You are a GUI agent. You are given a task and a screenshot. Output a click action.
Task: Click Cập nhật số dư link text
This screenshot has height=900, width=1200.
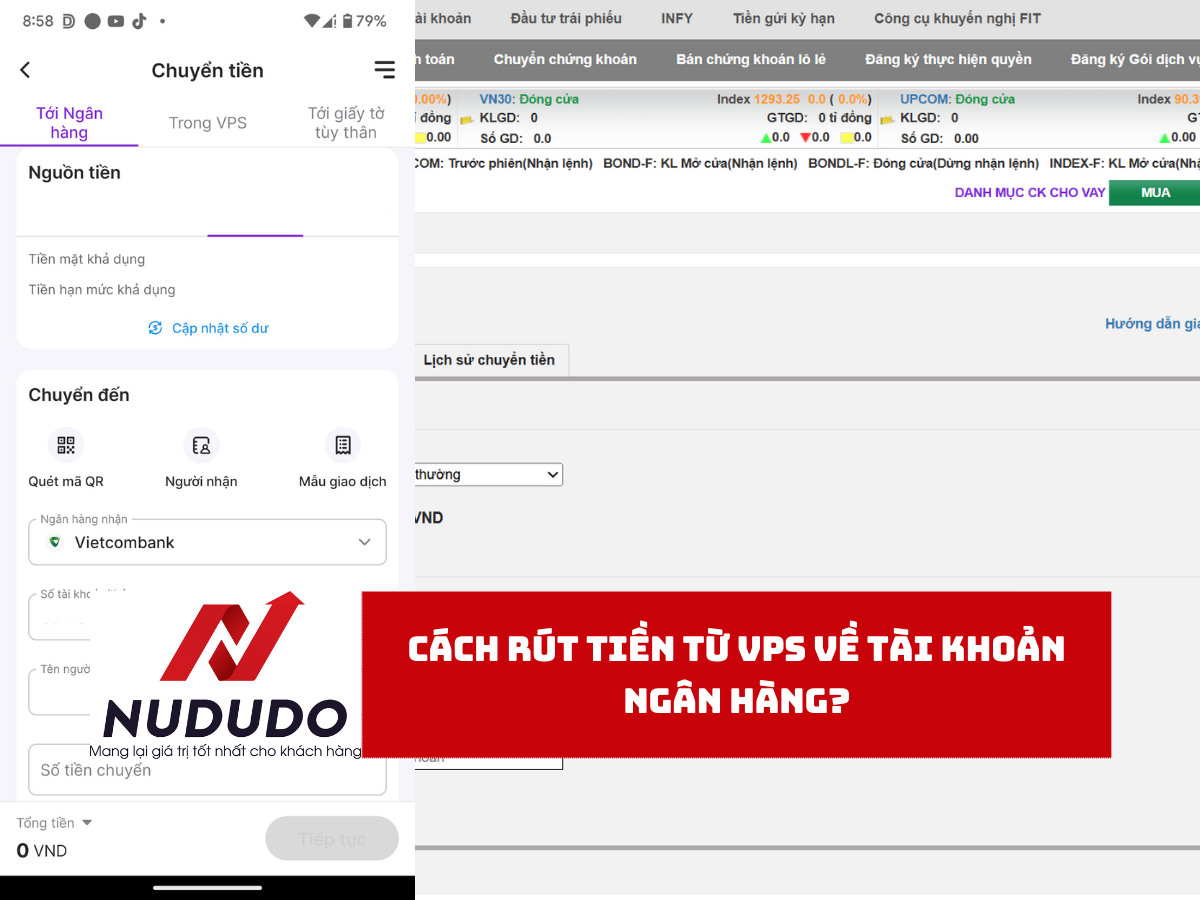(220, 328)
